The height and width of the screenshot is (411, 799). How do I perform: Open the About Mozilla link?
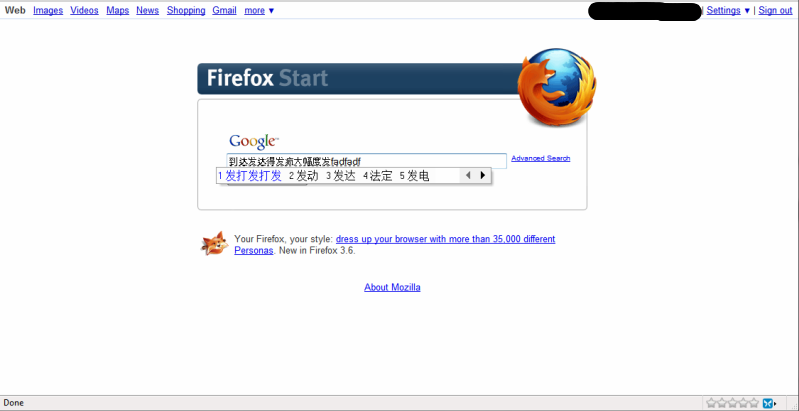(x=392, y=287)
